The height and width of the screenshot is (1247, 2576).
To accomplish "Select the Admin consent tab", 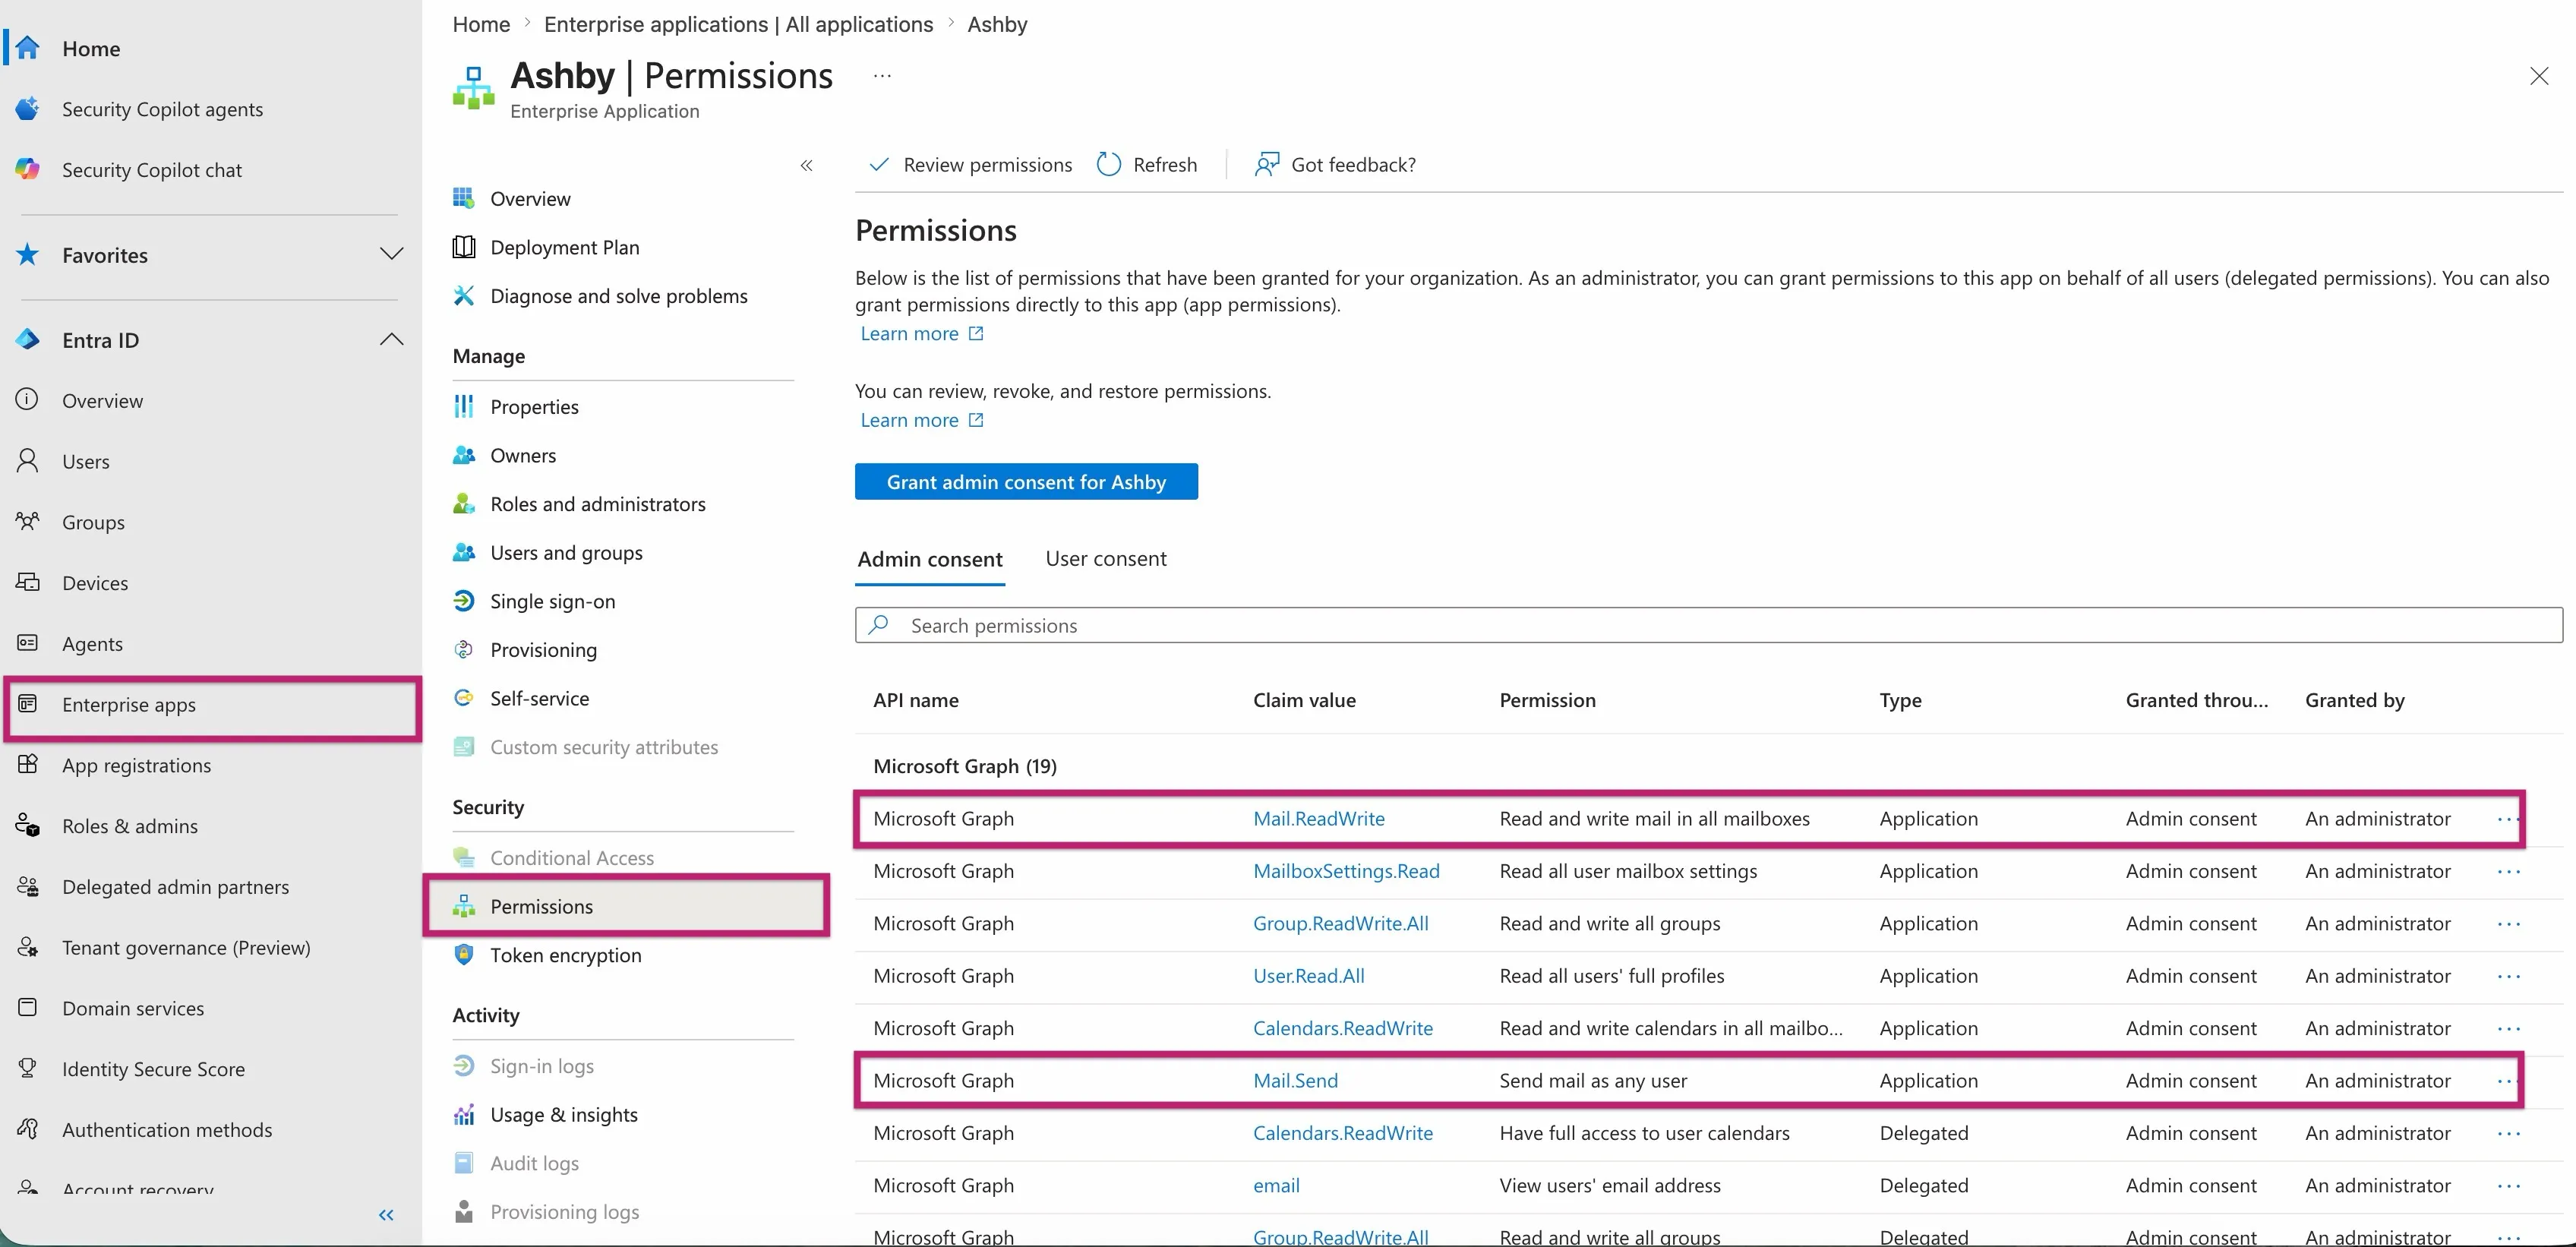I will 930,559.
